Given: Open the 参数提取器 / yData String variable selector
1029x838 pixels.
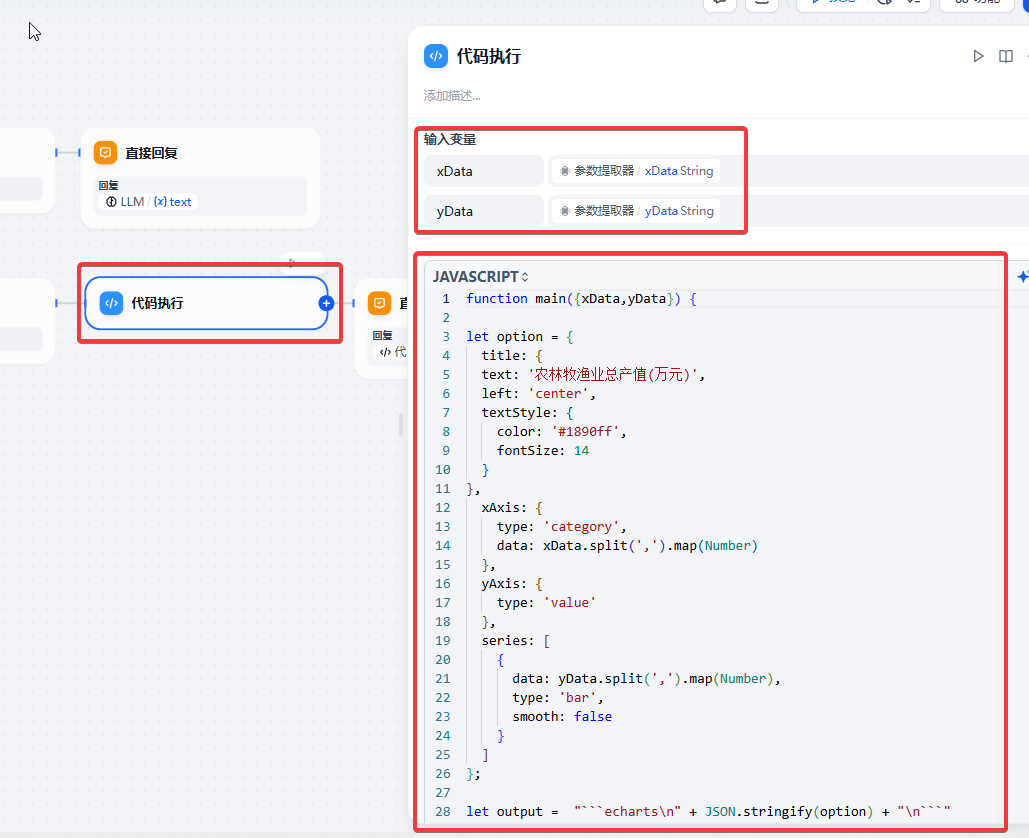Looking at the screenshot, I should tap(636, 211).
